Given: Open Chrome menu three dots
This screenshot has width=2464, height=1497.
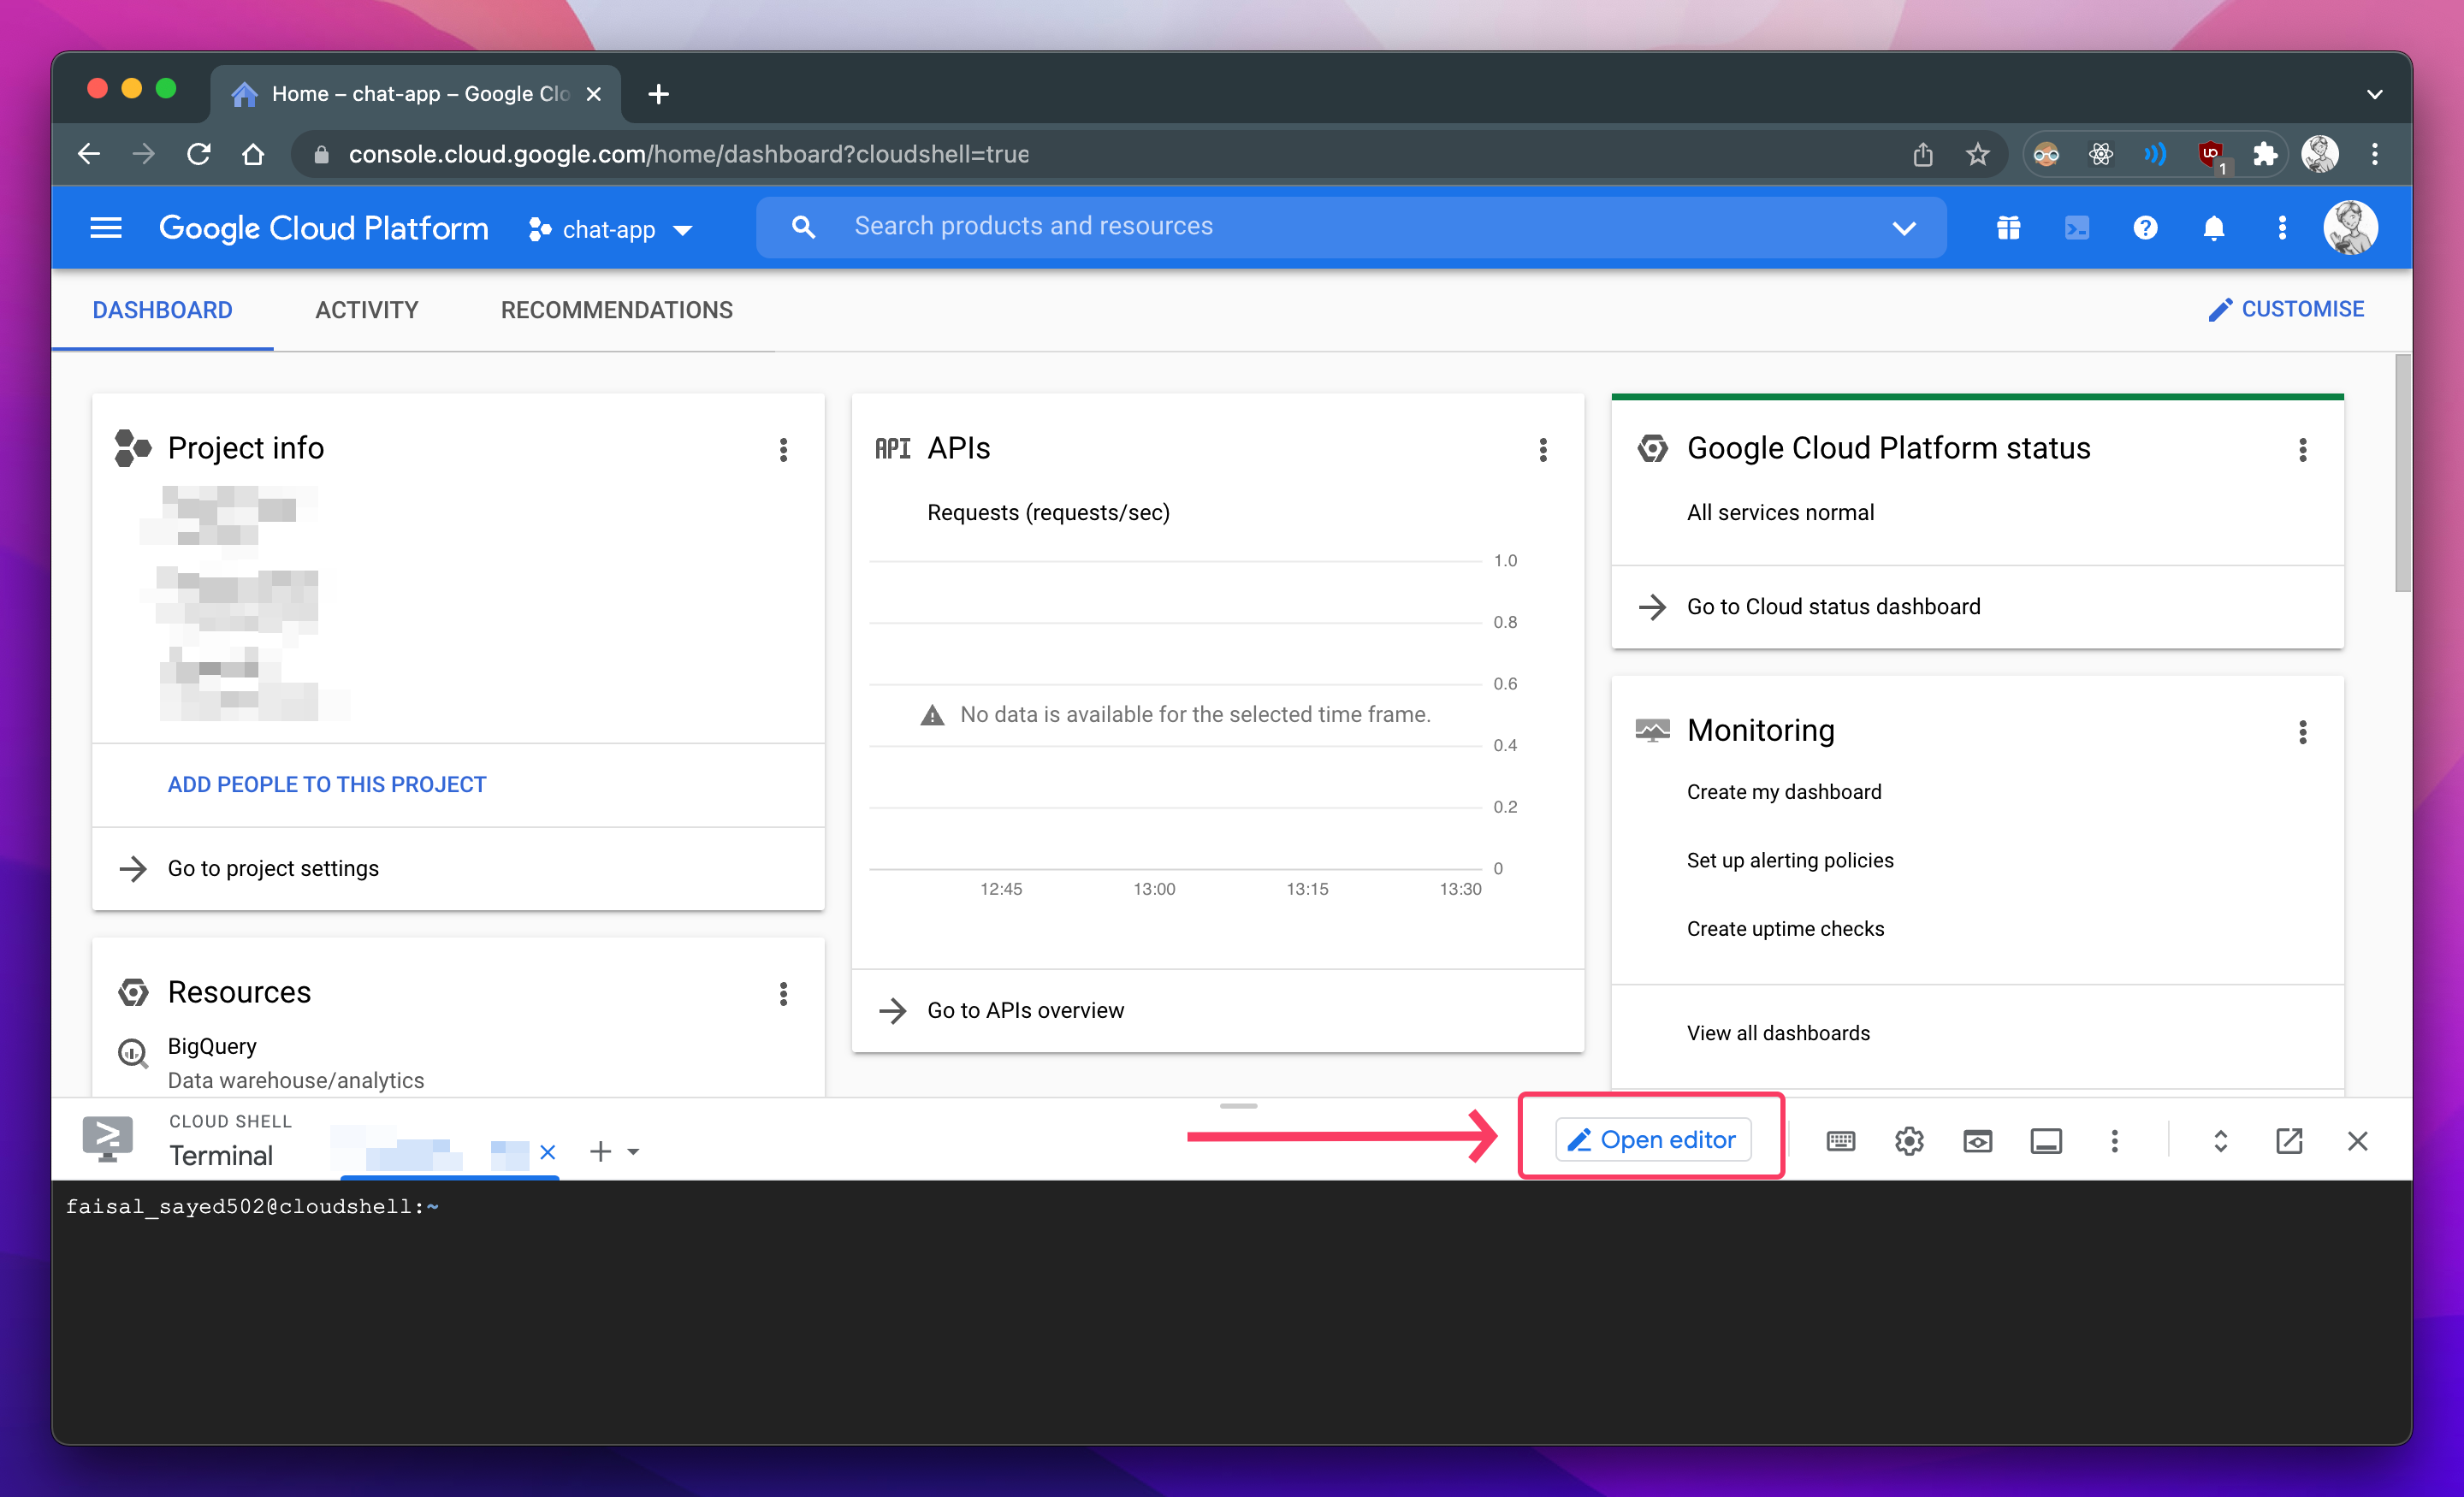Looking at the screenshot, I should 2374,154.
